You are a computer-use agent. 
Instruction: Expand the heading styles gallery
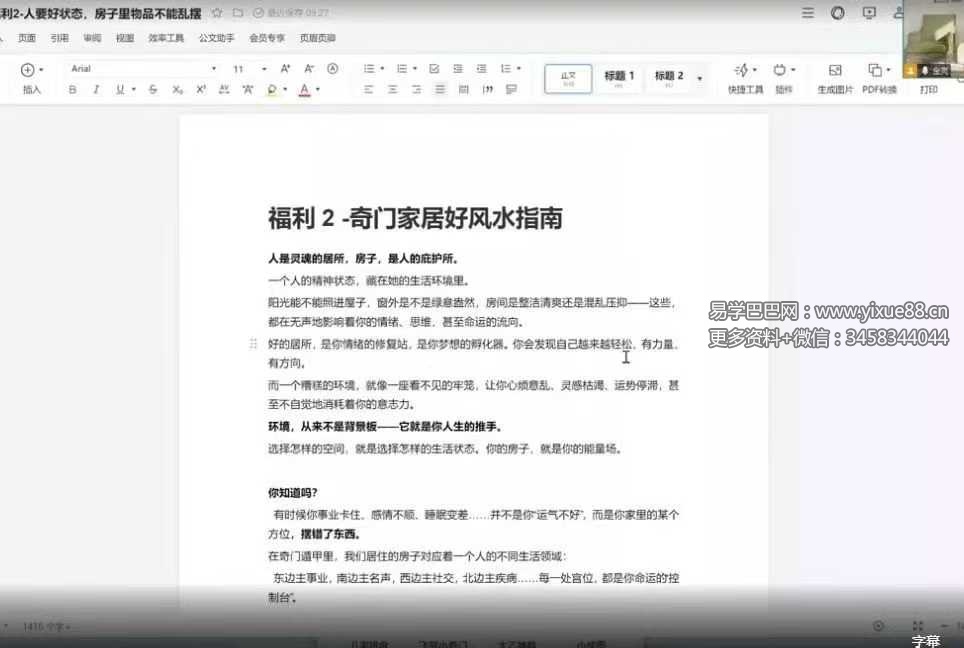coord(700,78)
